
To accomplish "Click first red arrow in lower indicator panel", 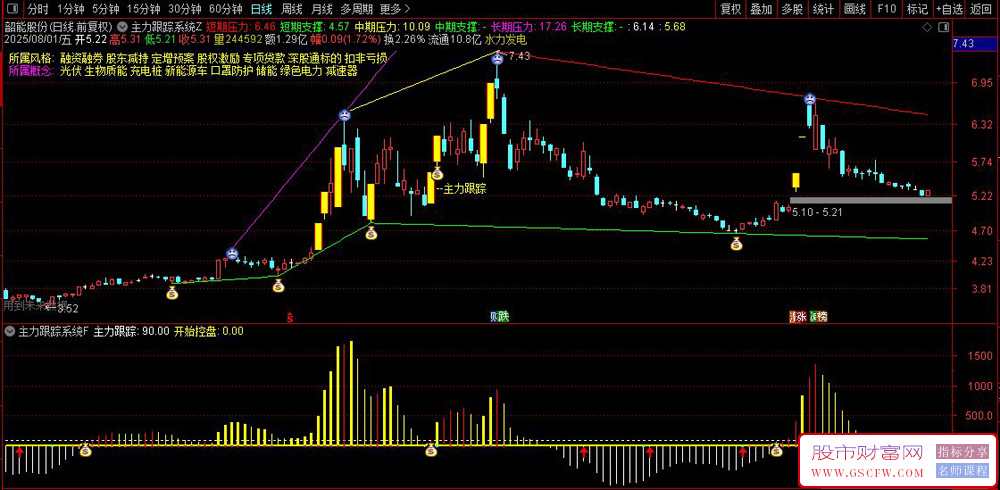I will (20, 452).
